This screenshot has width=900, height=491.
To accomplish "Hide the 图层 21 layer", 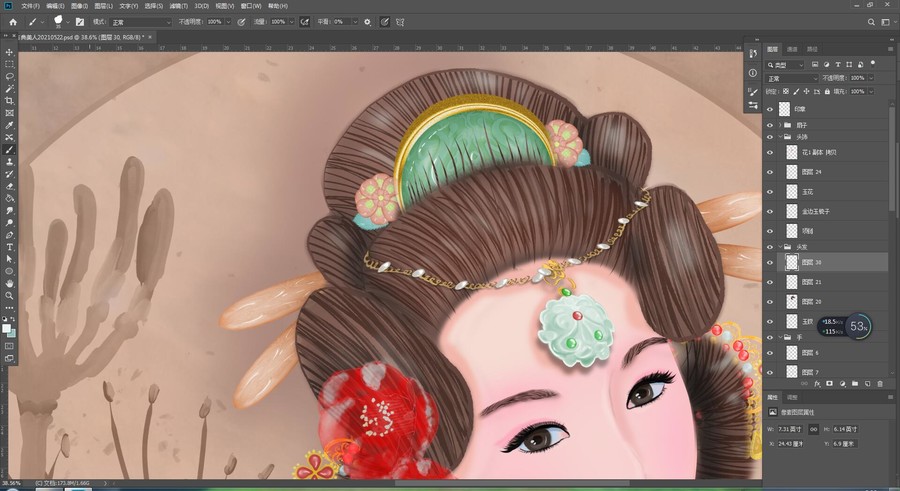I will point(770,282).
